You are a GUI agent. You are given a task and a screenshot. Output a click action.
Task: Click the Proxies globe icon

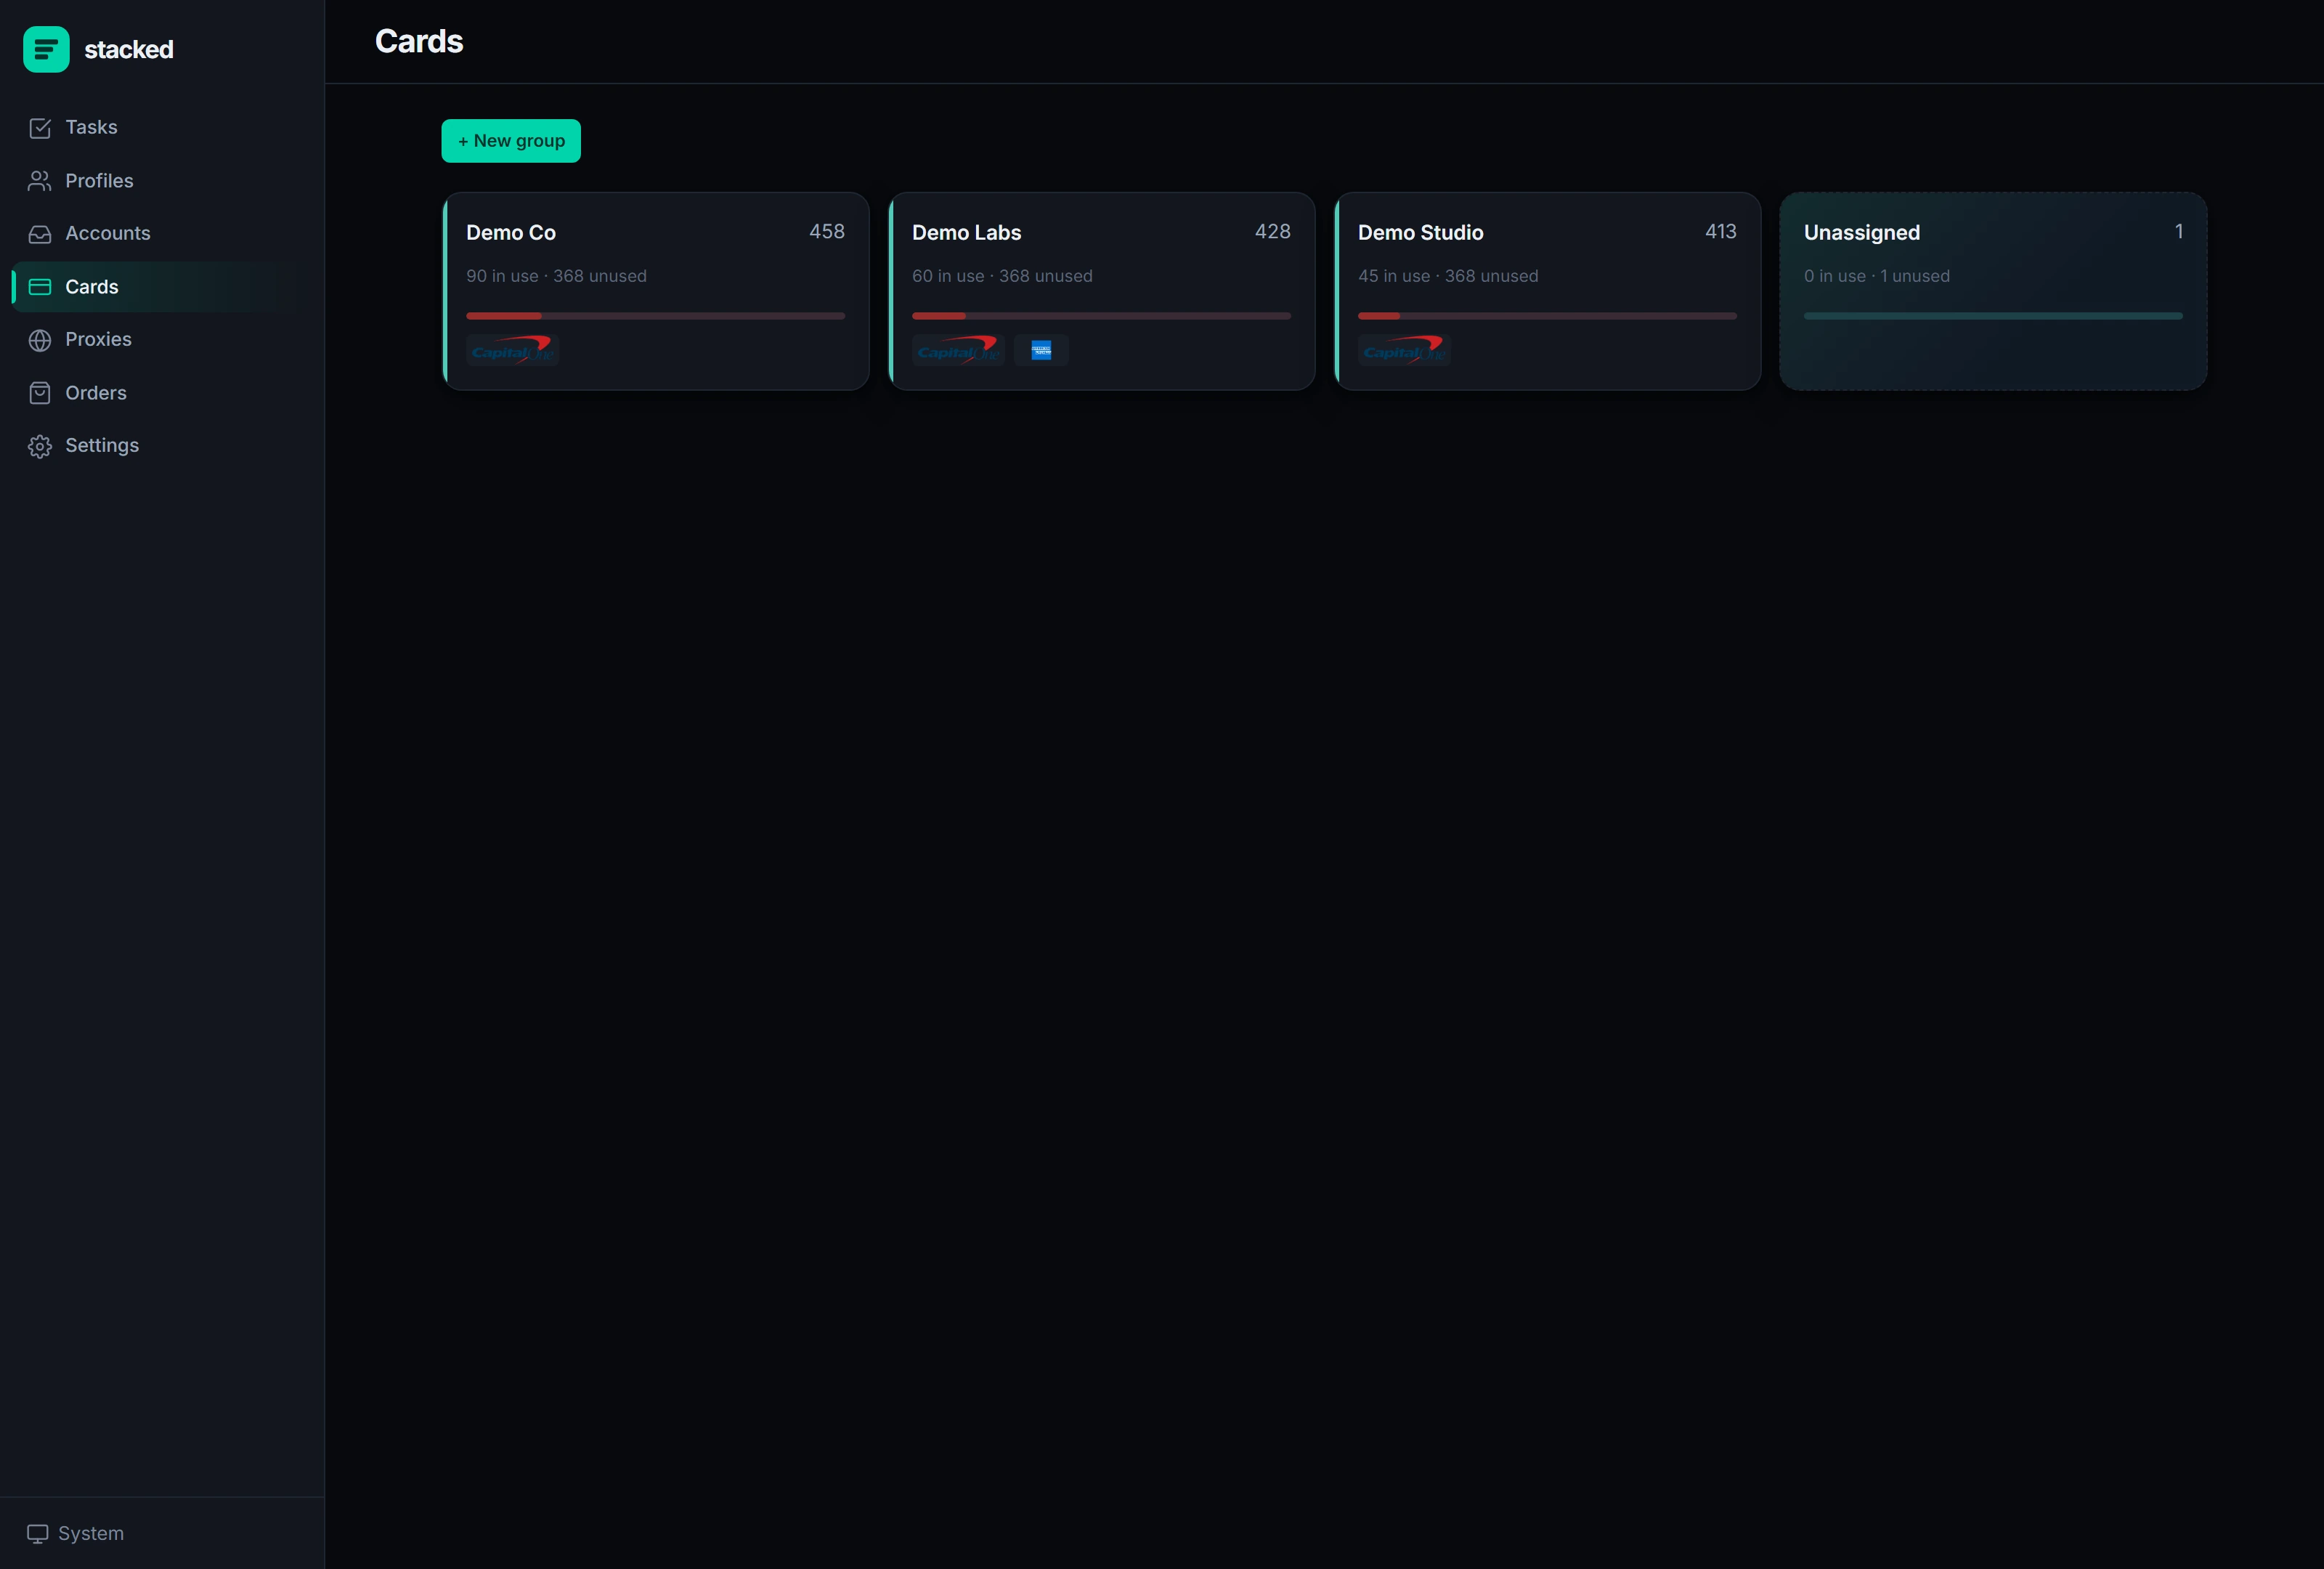[x=40, y=340]
